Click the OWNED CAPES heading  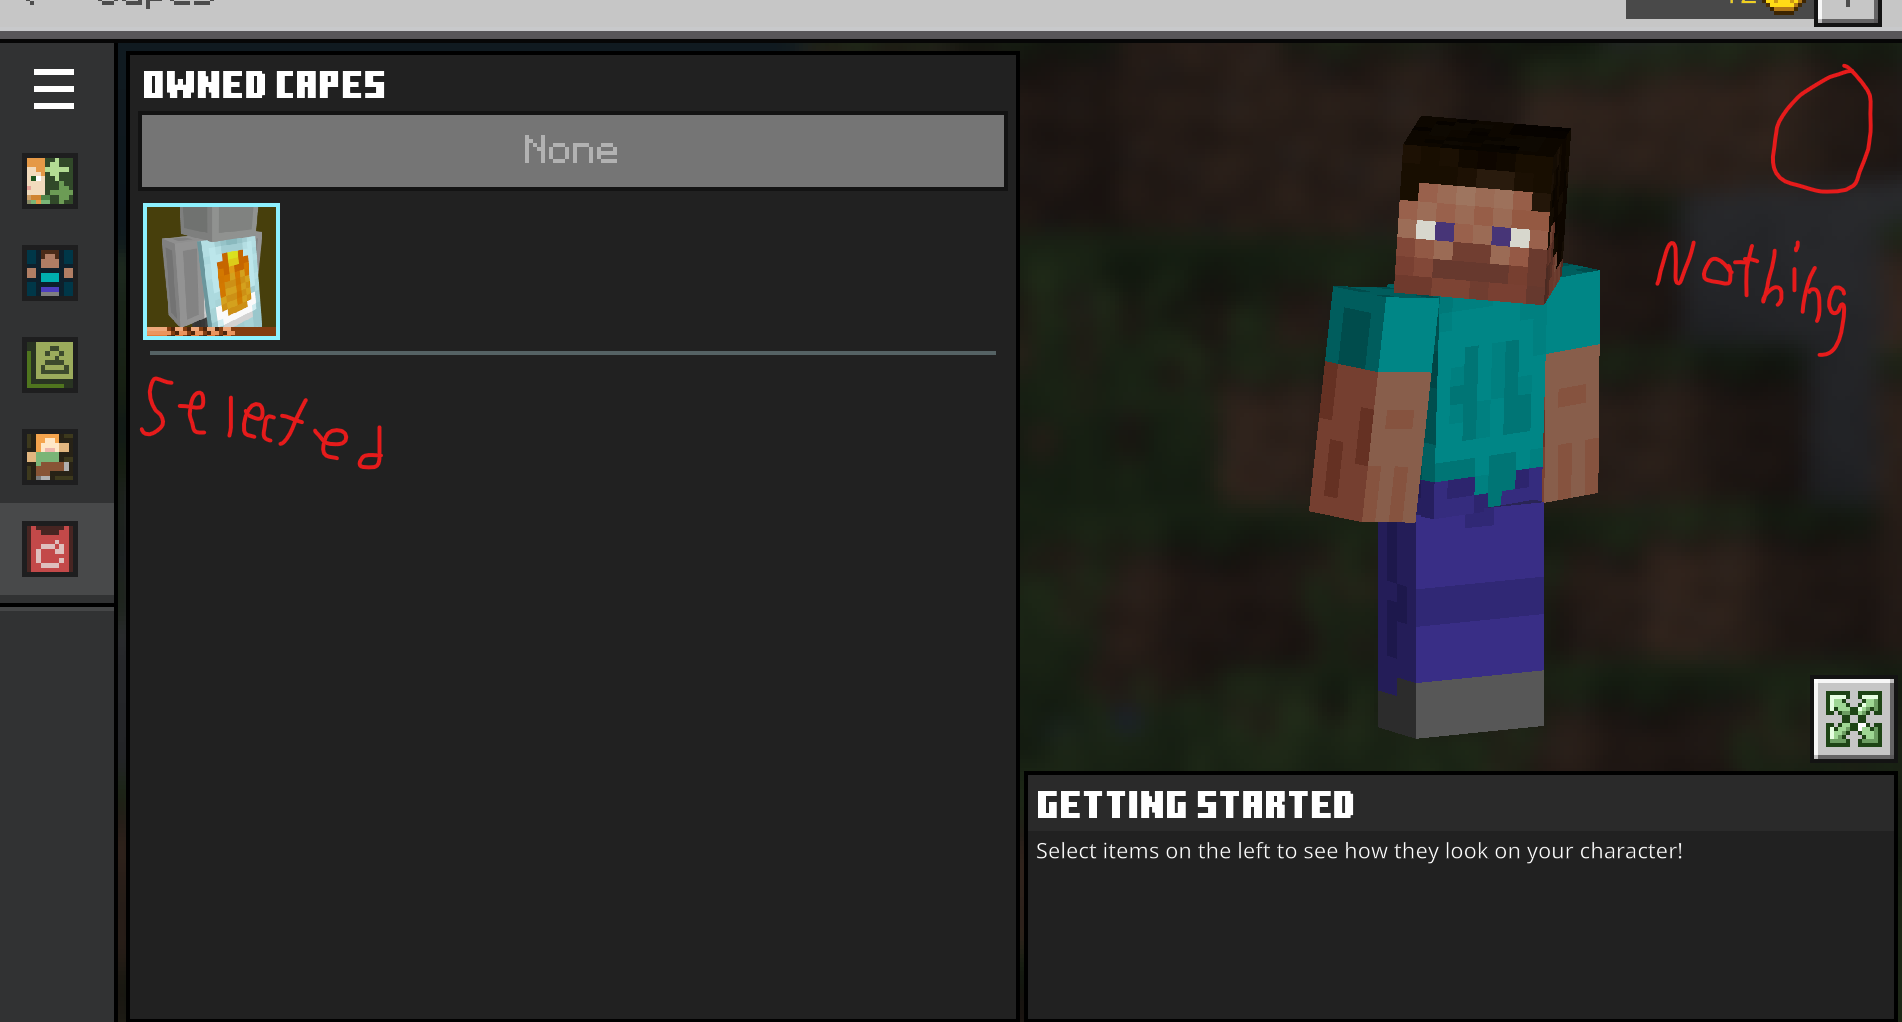point(264,85)
